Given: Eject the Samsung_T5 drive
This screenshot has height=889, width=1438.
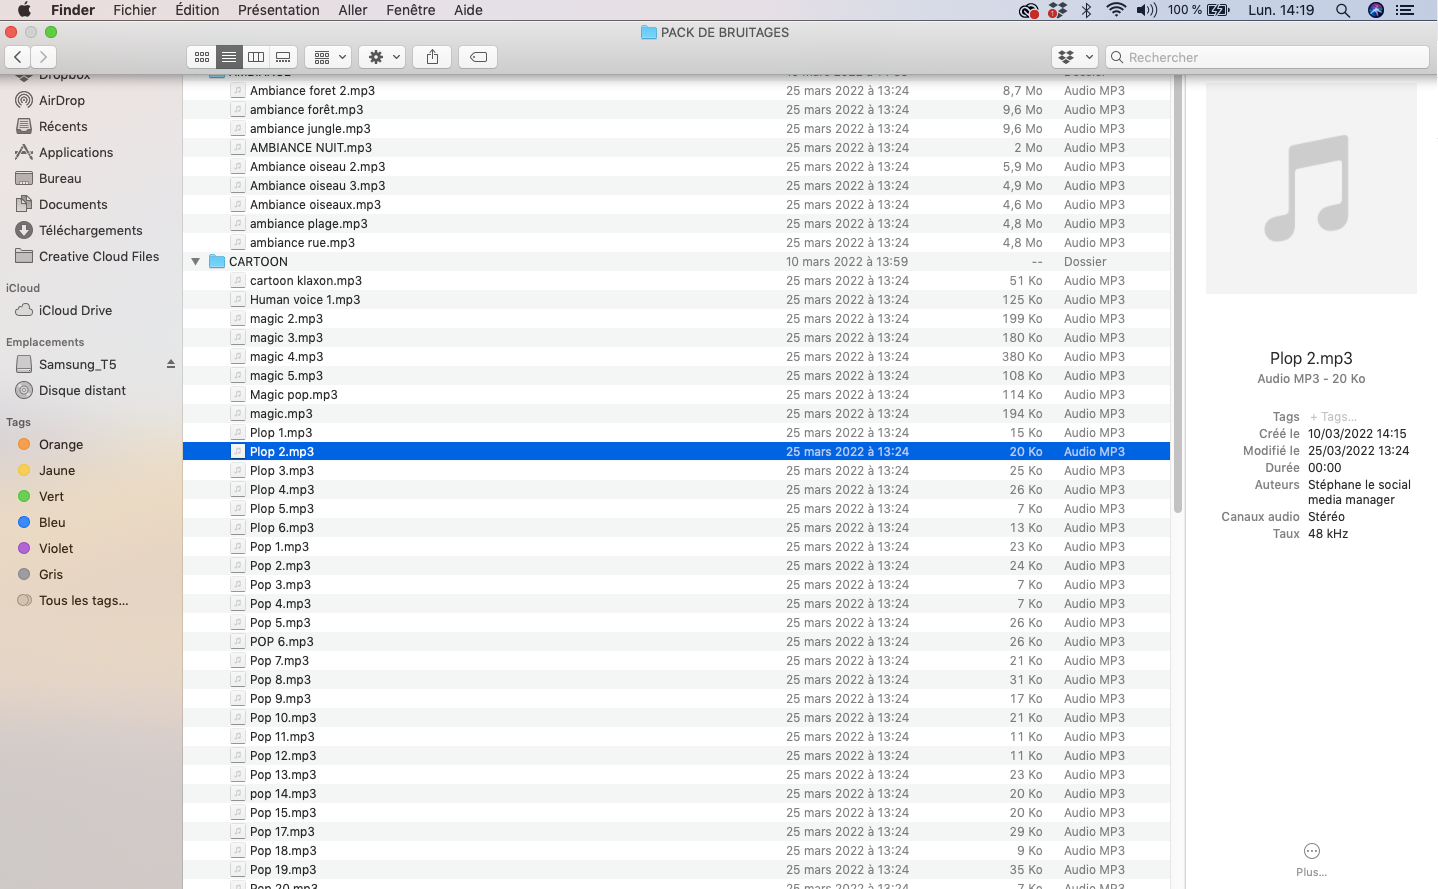Looking at the screenshot, I should 171,364.
